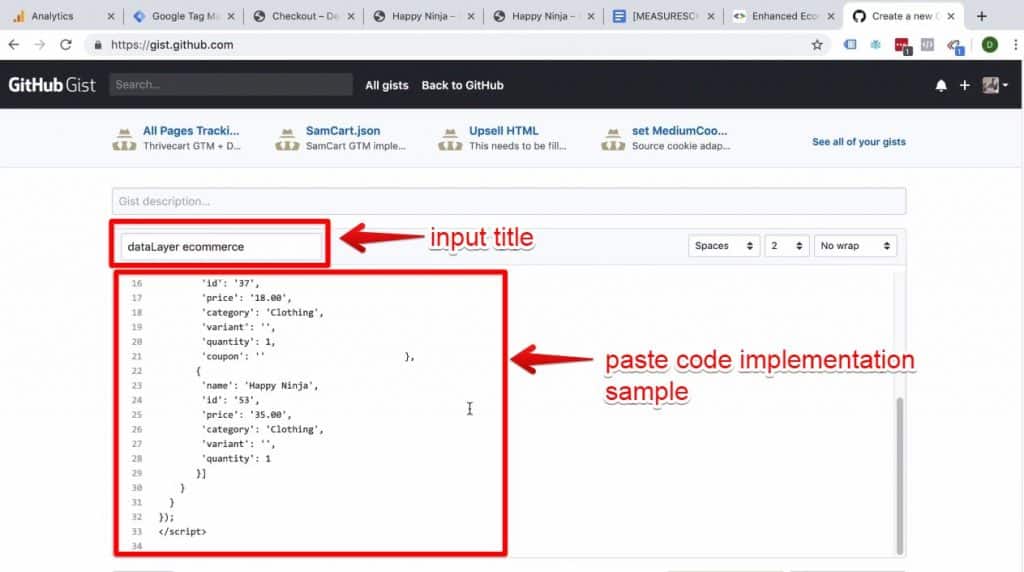Click code line 'quantity': 1,
Viewport: 1024px width, 572px height.
pos(238,342)
